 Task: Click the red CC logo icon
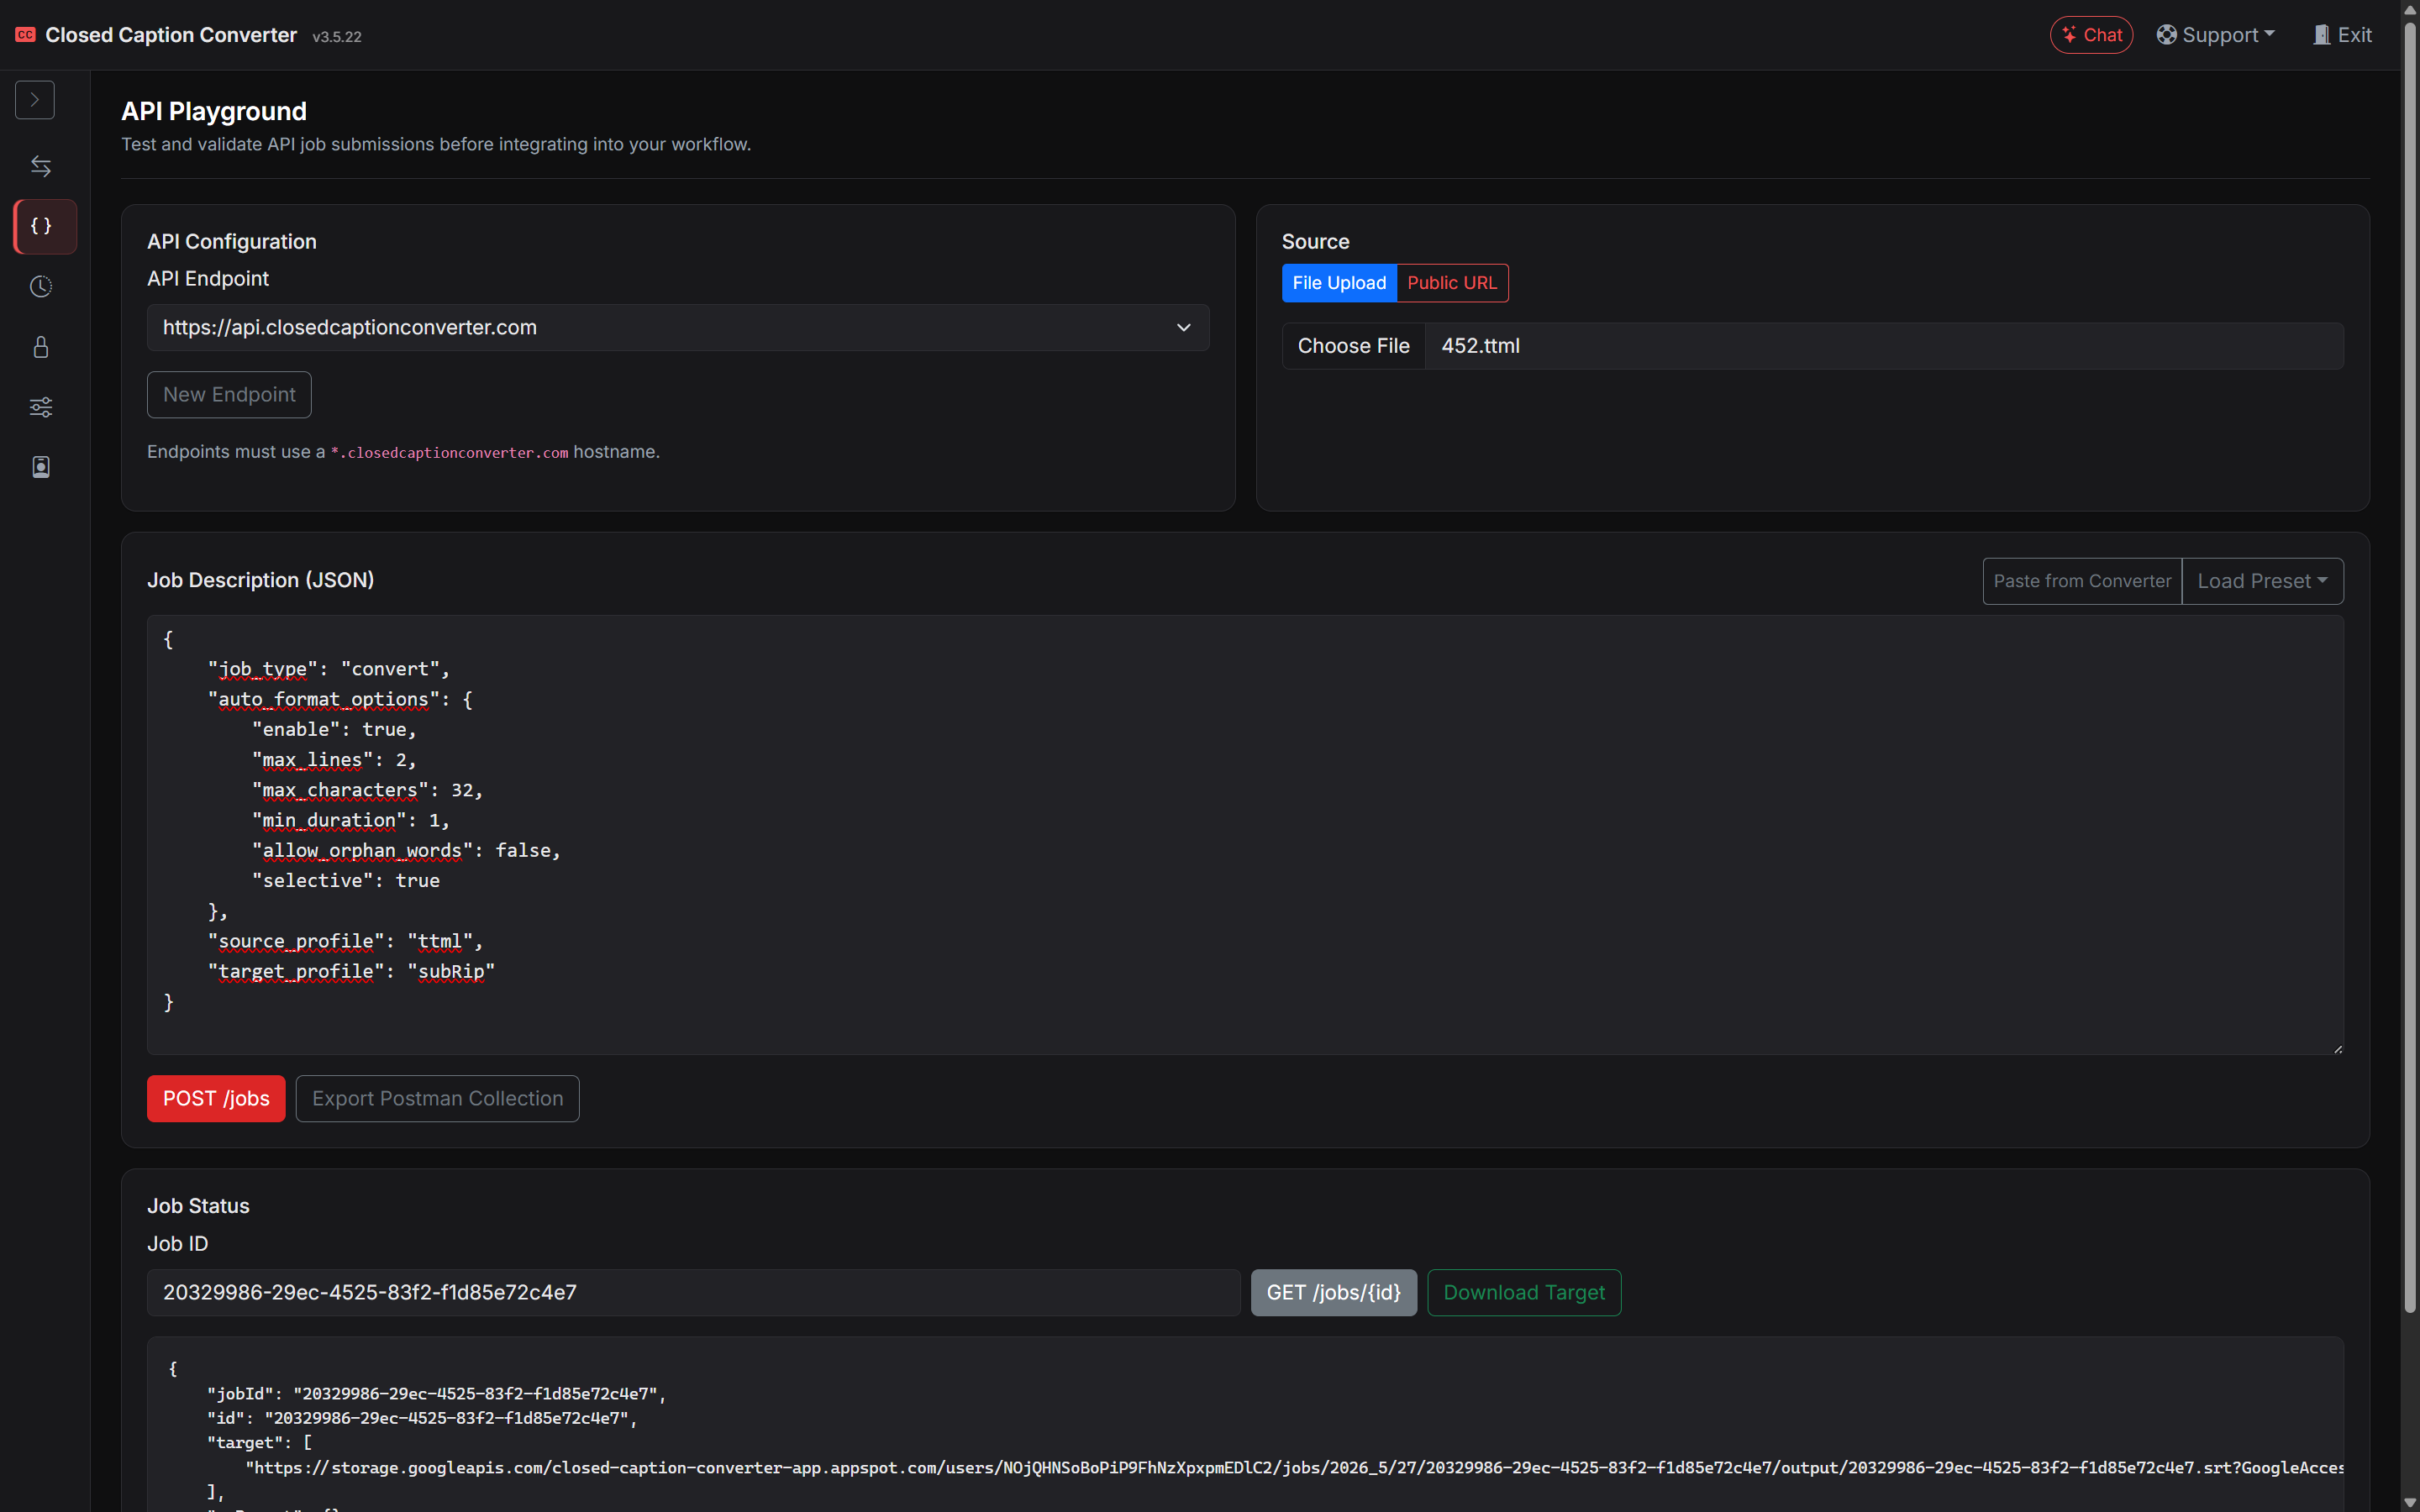25,35
